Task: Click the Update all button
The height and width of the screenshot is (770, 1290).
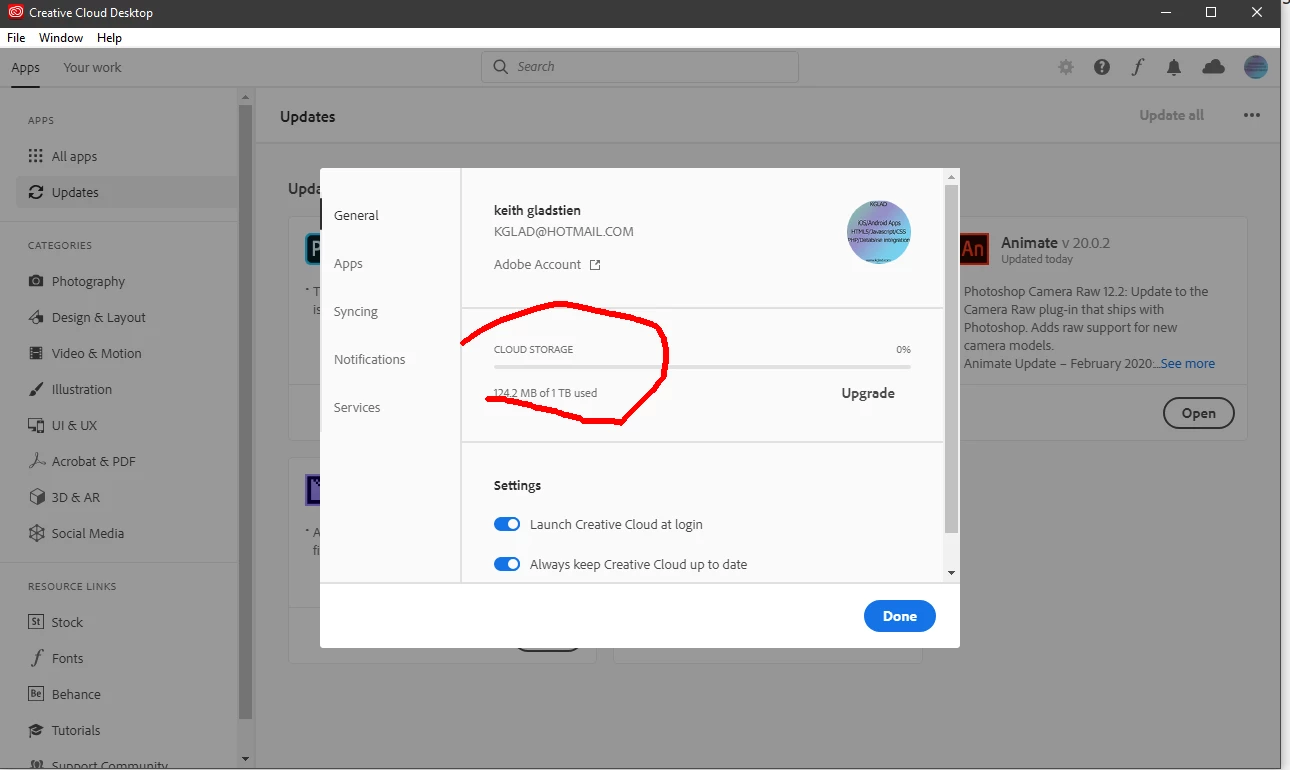Action: [x=1172, y=115]
